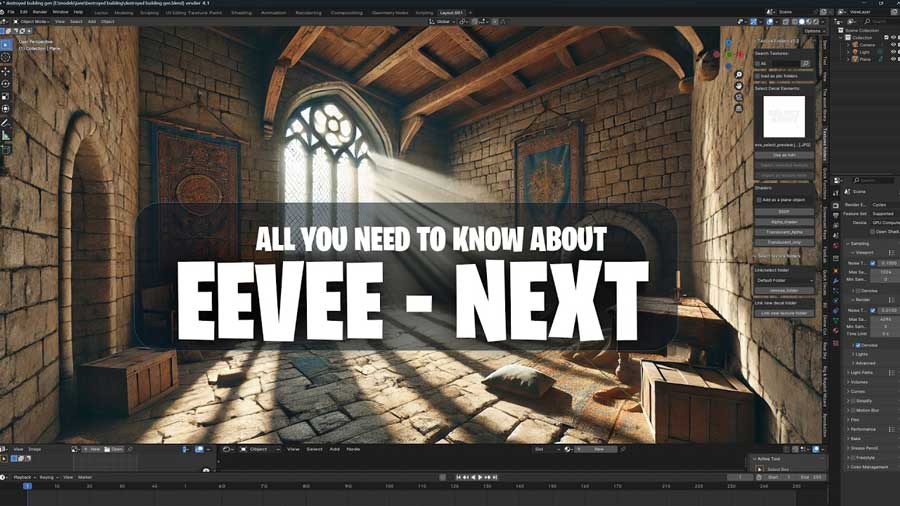Toggle 'Add as a plane object' checkbox
Viewport: 900px width, 506px height.
(x=759, y=200)
